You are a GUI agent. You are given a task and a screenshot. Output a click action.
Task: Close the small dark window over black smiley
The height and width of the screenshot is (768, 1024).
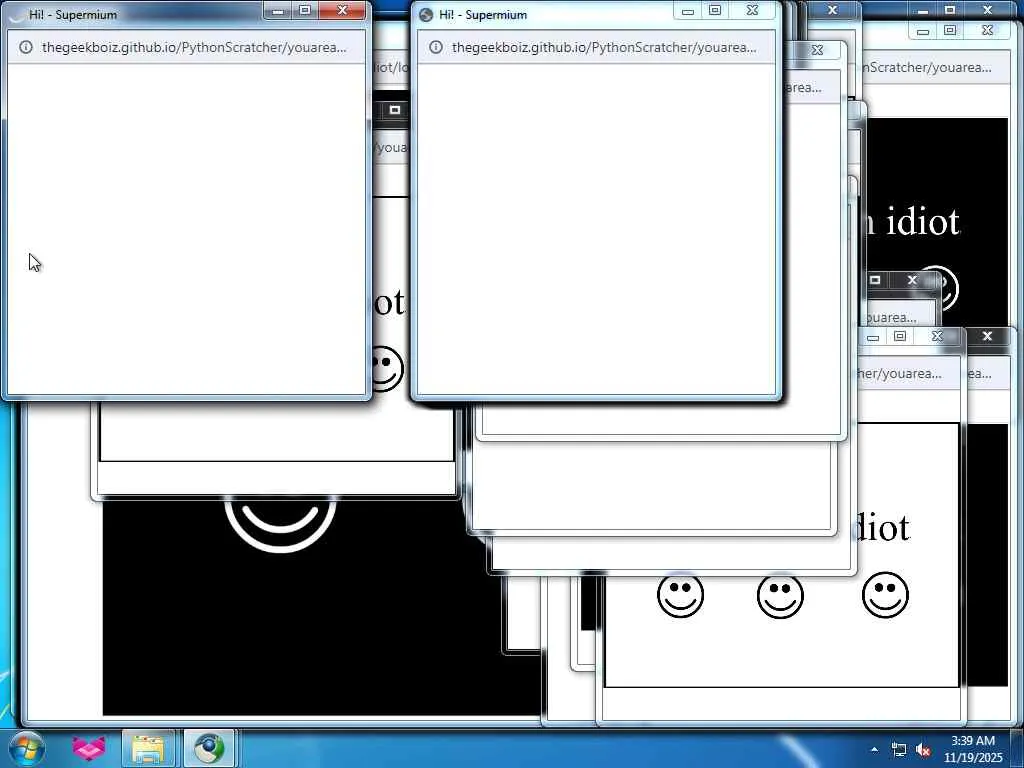(912, 280)
